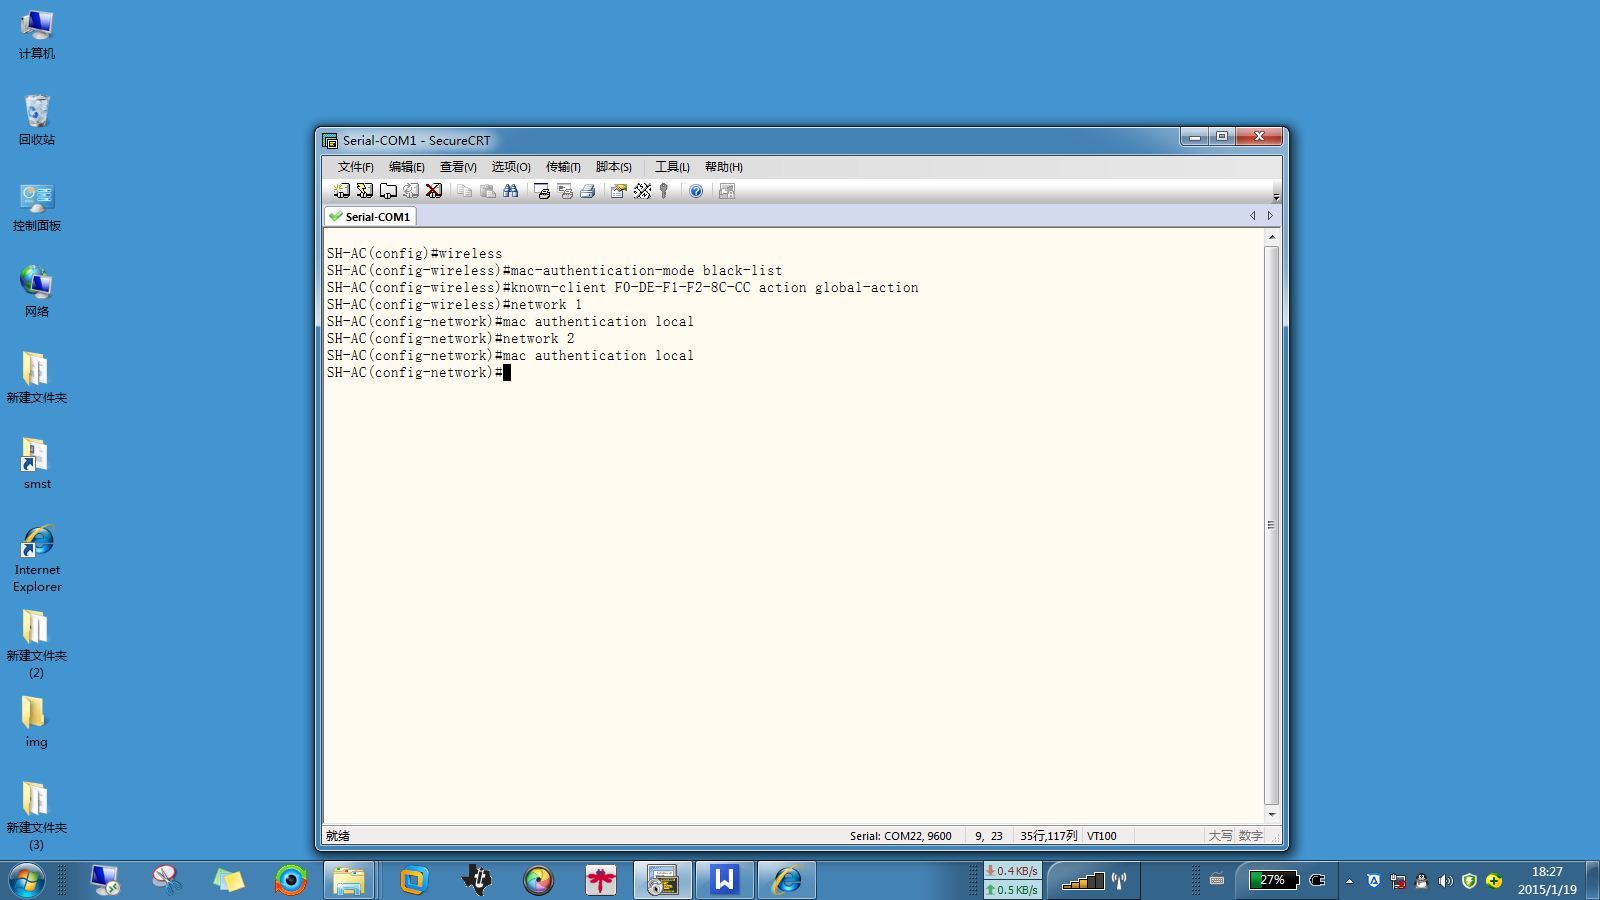Click the Windows Start button
The width and height of the screenshot is (1600, 900).
pos(27,880)
